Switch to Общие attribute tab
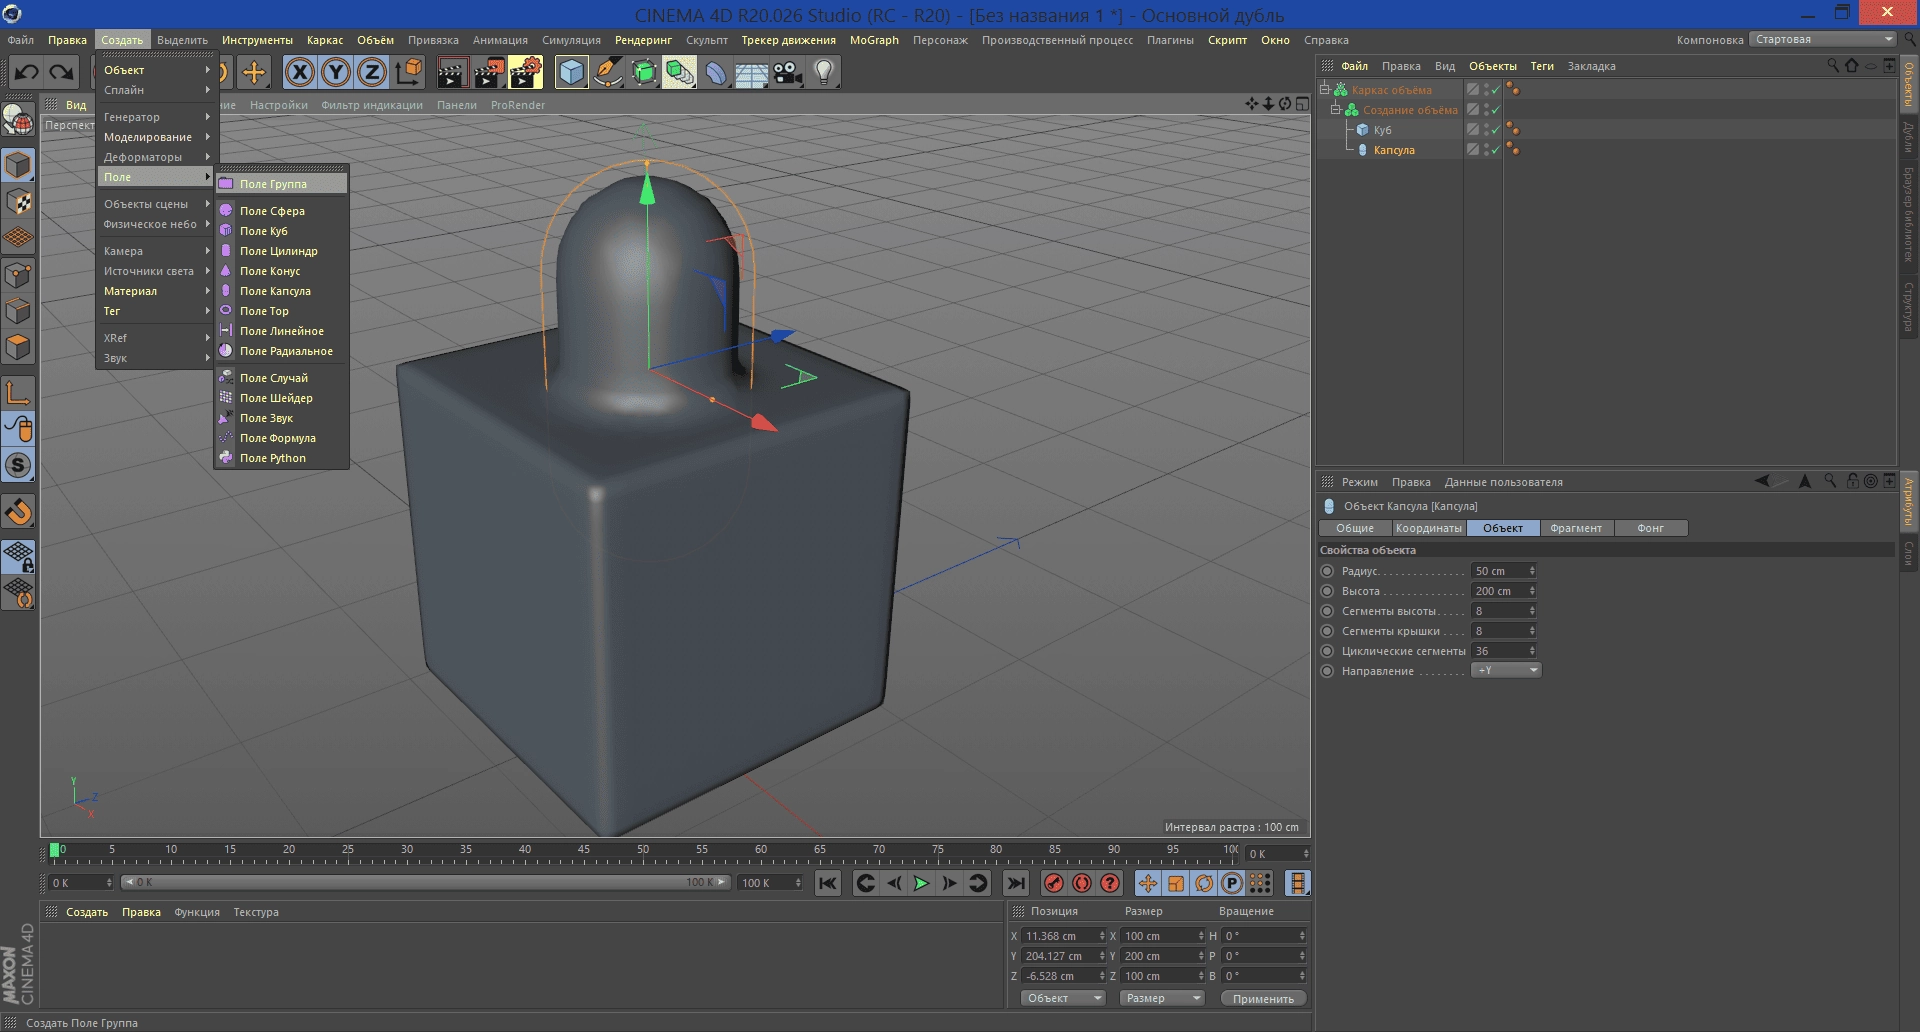Image resolution: width=1920 pixels, height=1032 pixels. [1355, 528]
